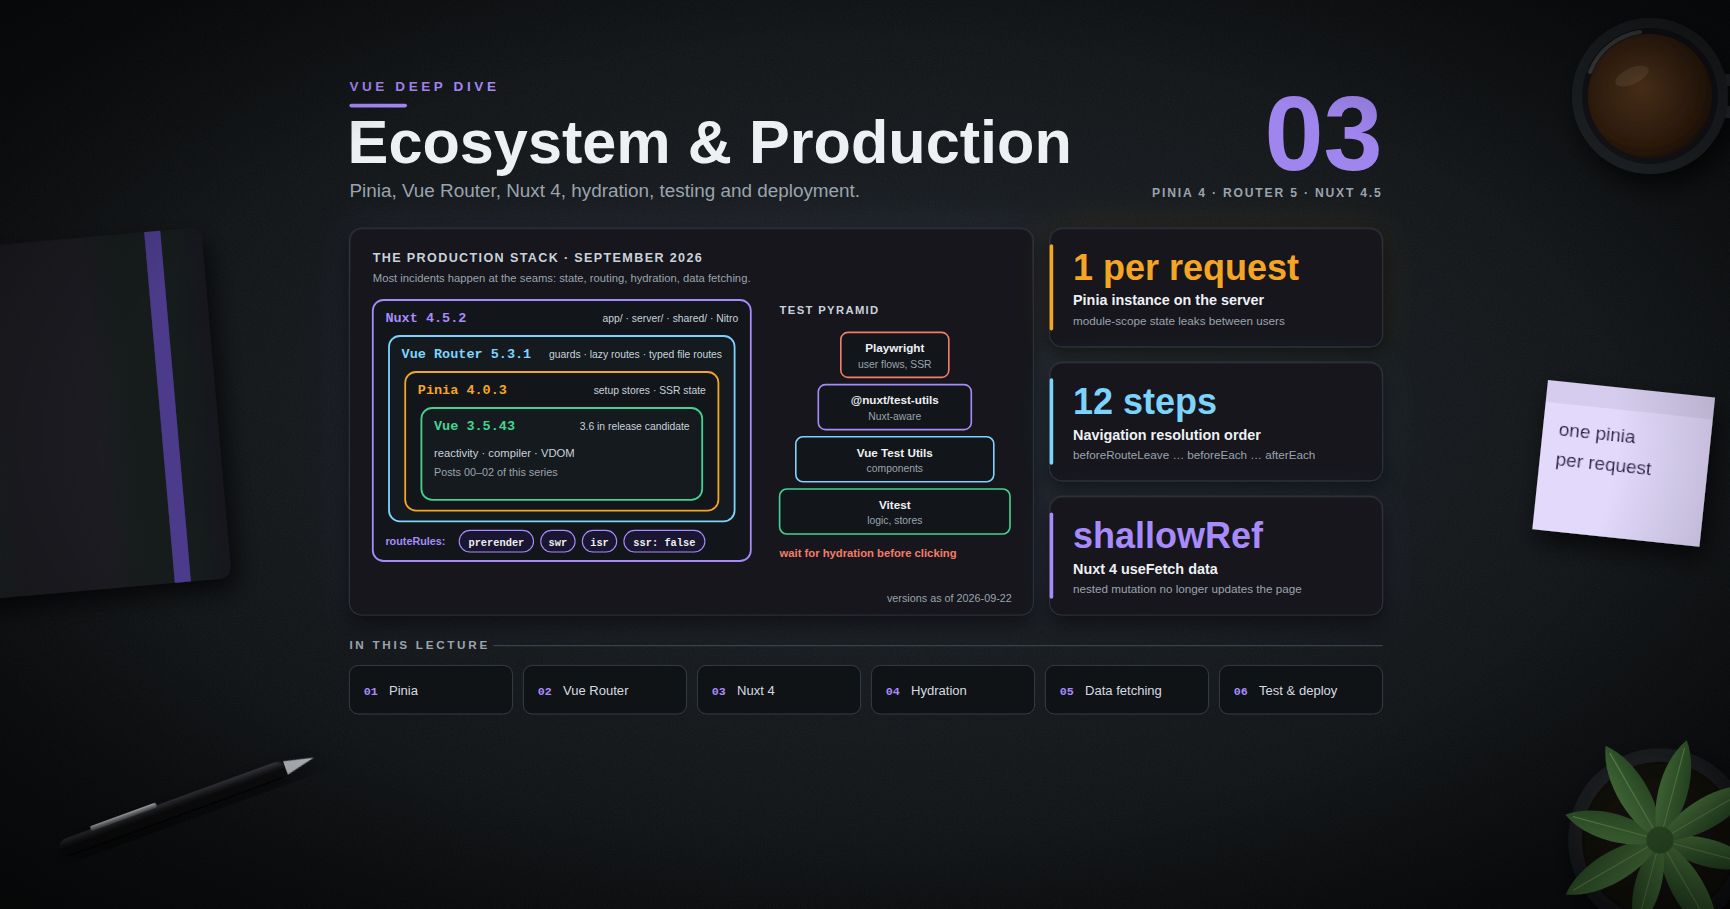The height and width of the screenshot is (909, 1730).
Task: Open the 06 Test & deploy card
Action: coord(1301,690)
